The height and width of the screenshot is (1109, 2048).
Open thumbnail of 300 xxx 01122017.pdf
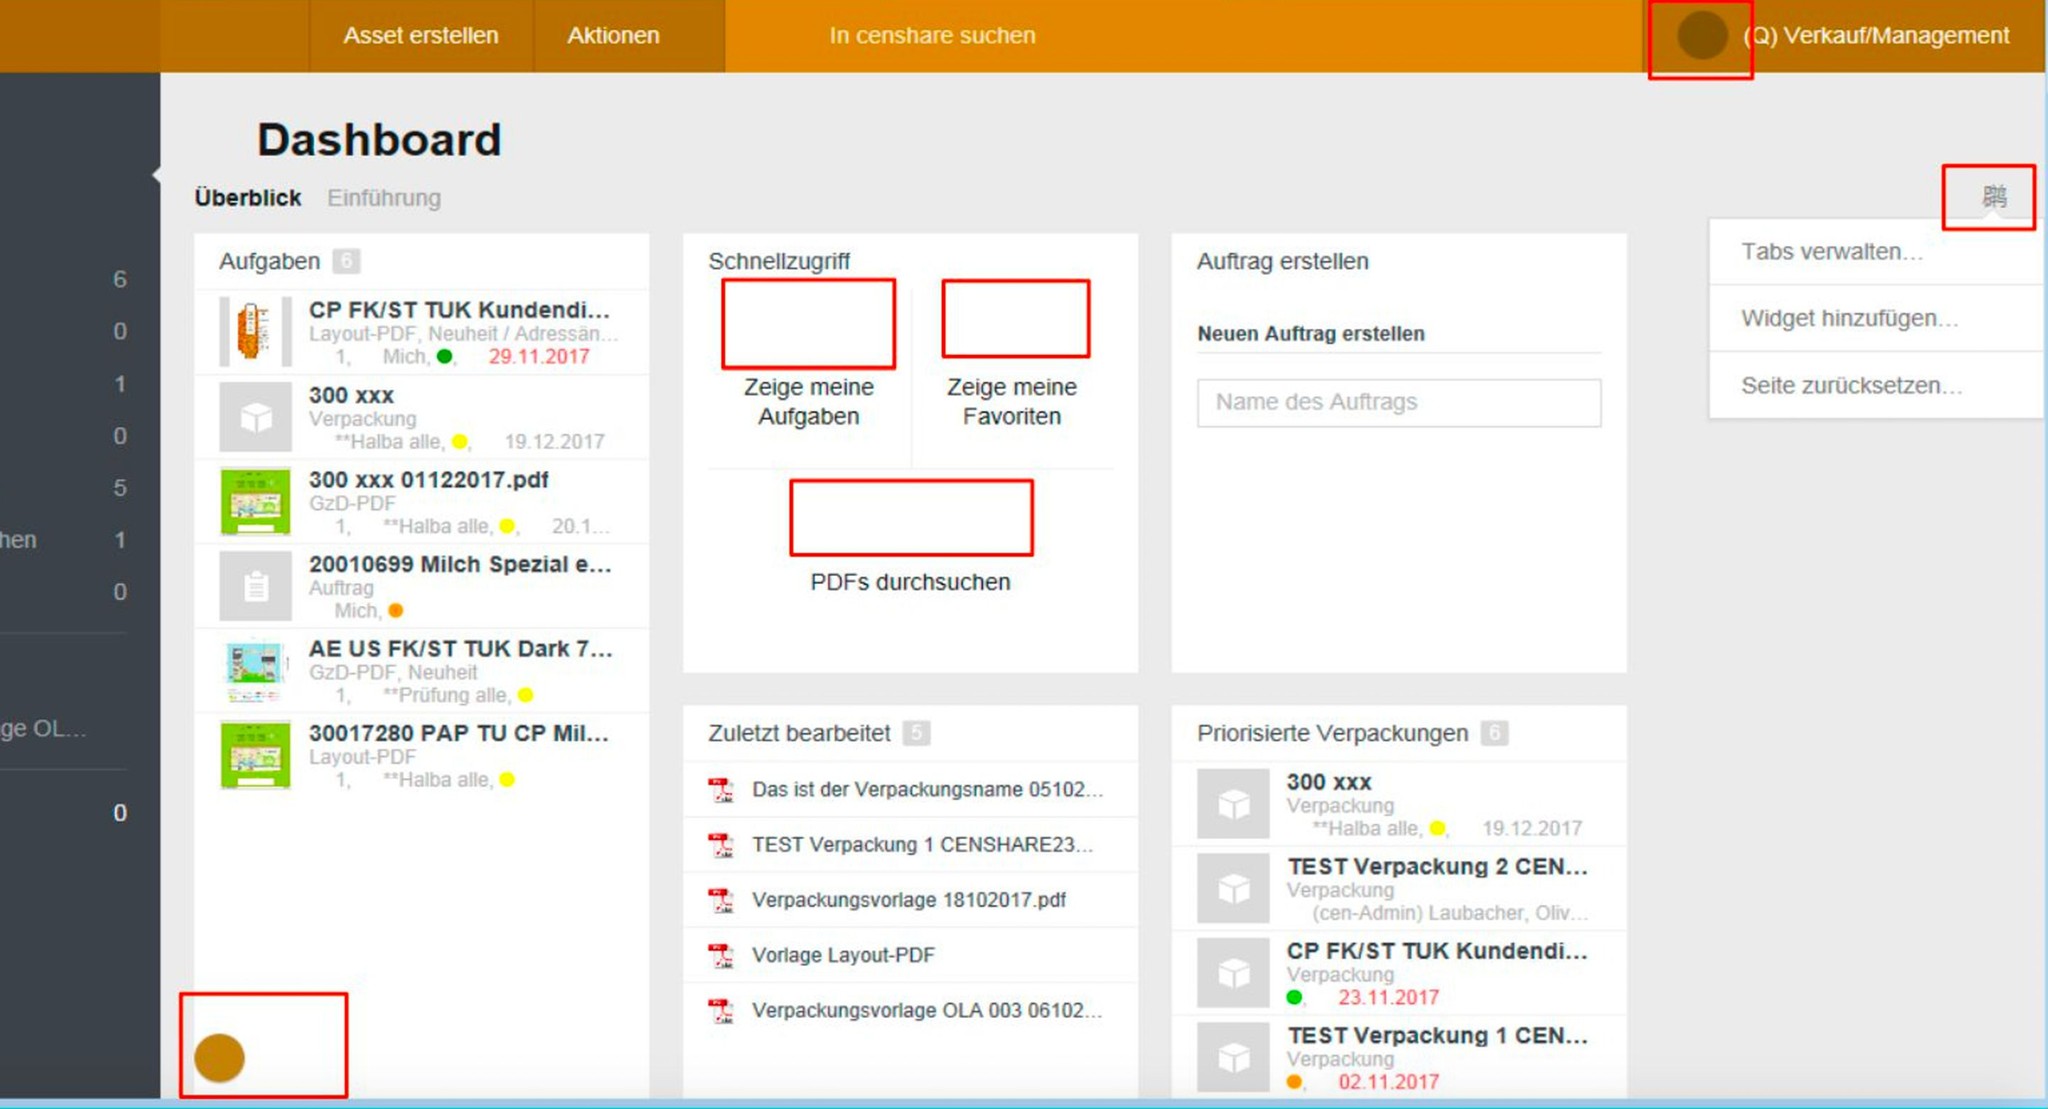256,502
